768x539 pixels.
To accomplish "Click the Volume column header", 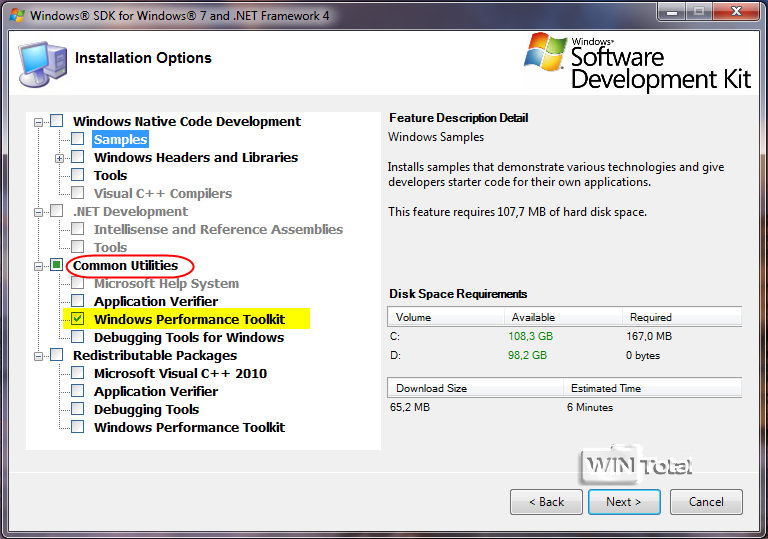I will (x=446, y=317).
